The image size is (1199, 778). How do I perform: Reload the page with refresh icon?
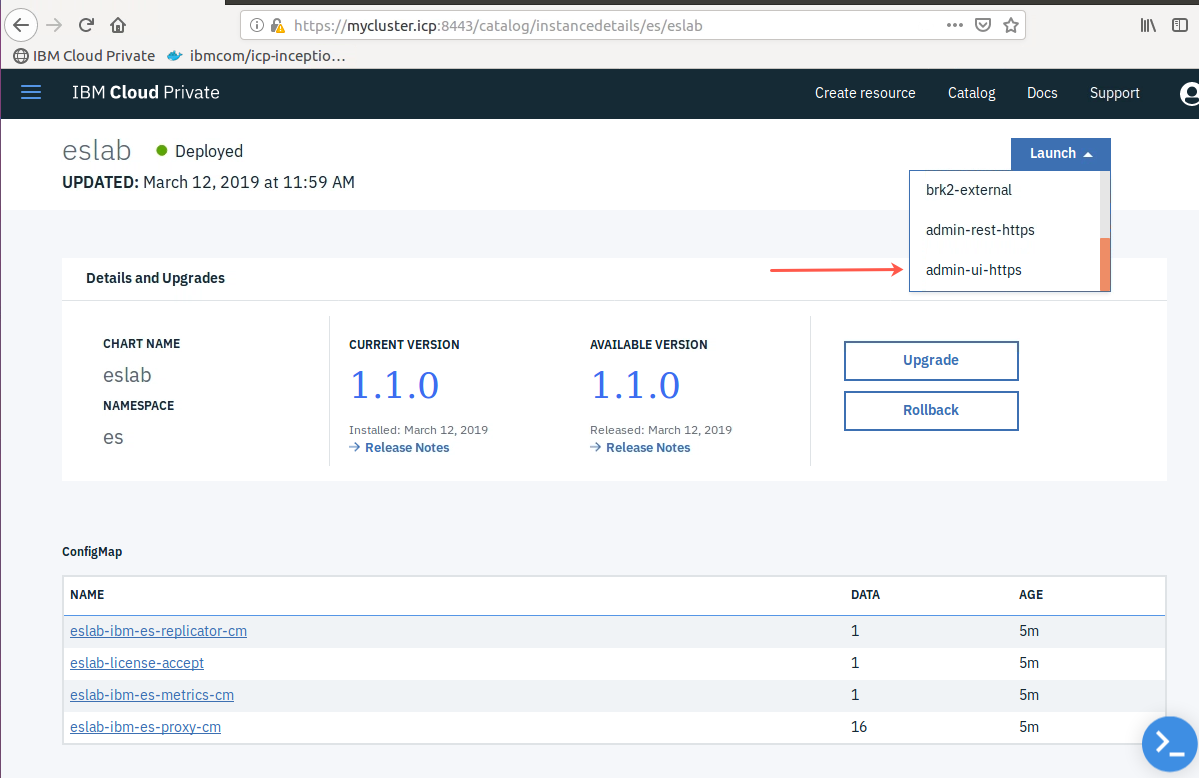point(86,25)
